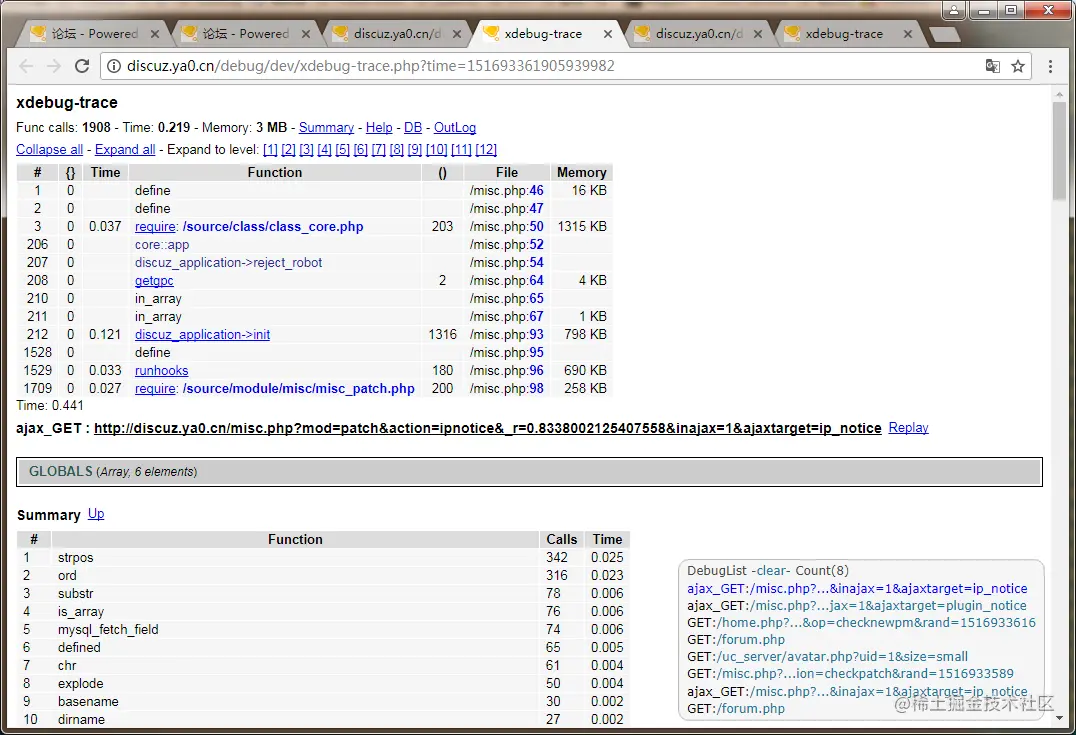
Task: Open the Help link
Action: coord(379,128)
